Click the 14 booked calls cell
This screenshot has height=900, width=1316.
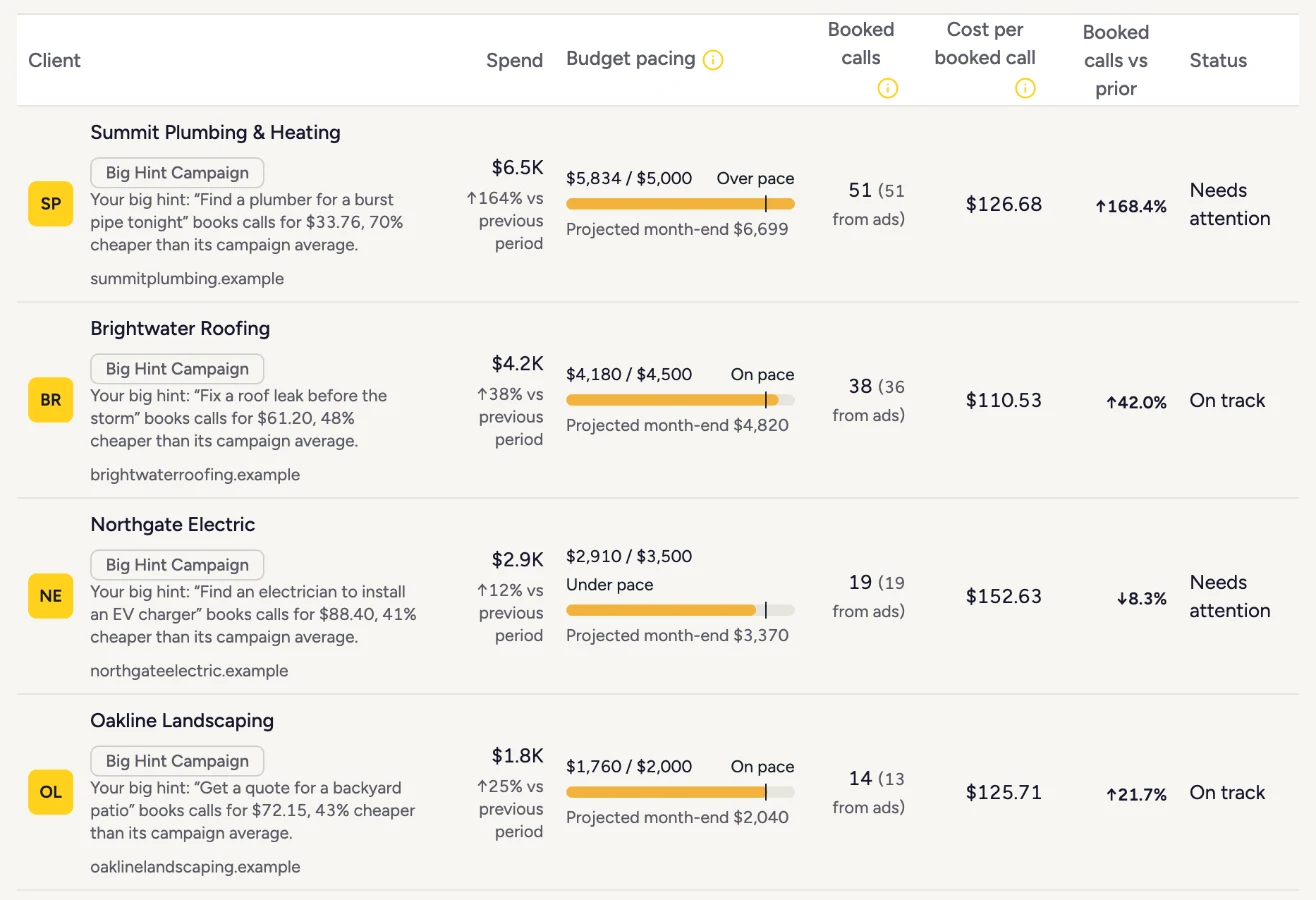[869, 792]
